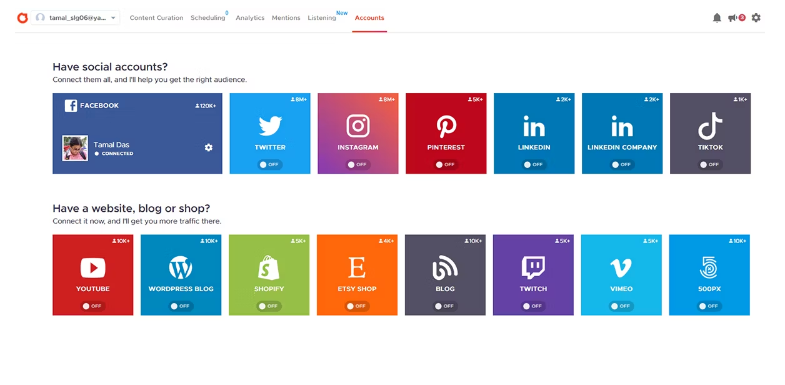Screen dimensions: 785x385
Task: Turn on the Twitter toggle
Action: 270,164
